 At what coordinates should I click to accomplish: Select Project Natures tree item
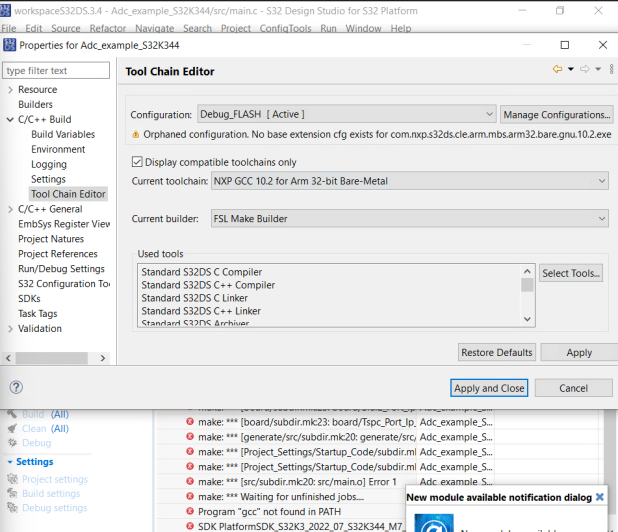[51, 239]
